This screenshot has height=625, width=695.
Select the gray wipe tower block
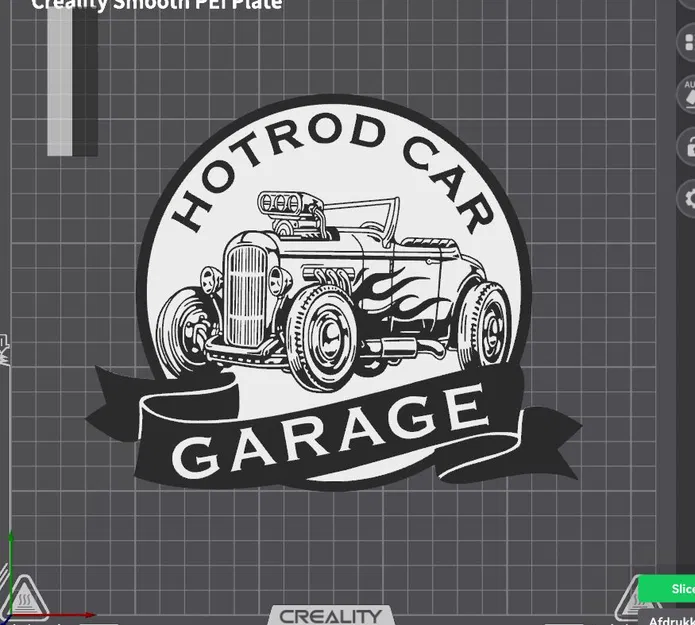point(73,82)
